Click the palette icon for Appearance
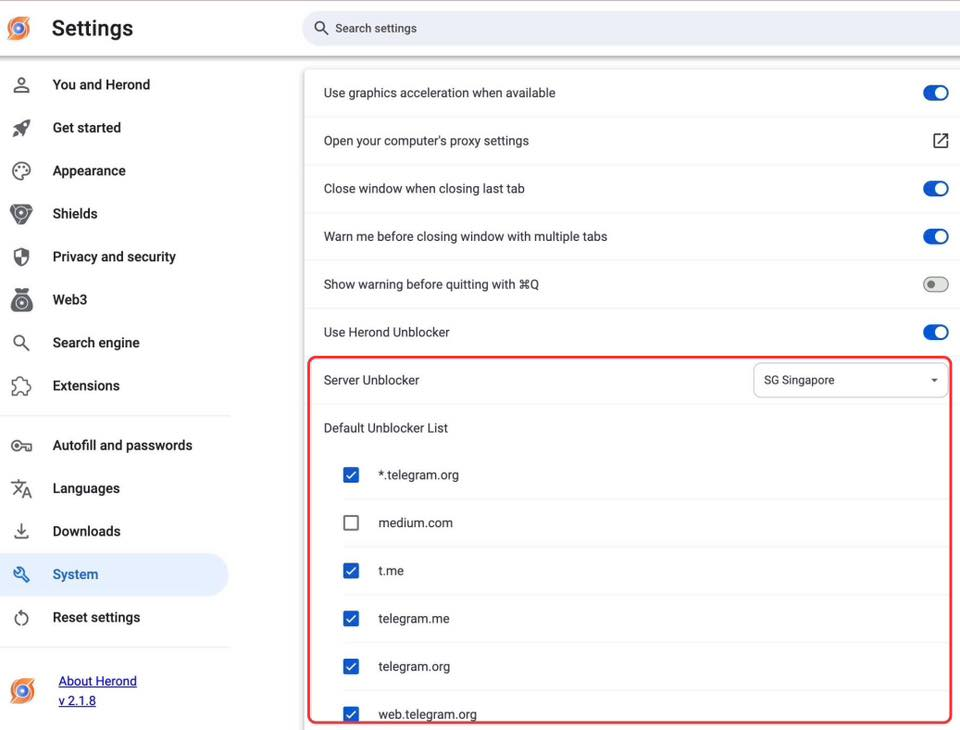This screenshot has height=730, width=960. 21,171
